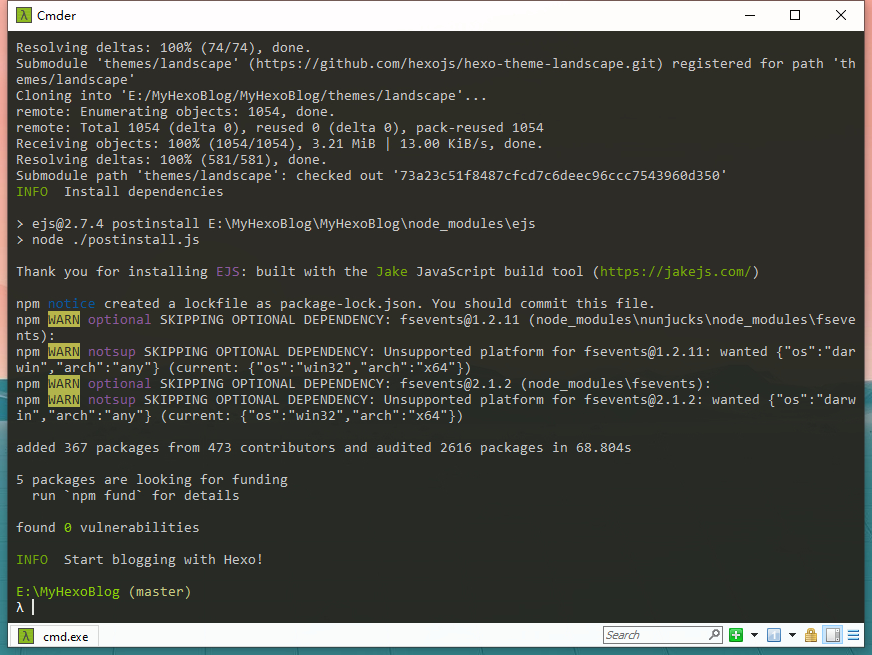Click 'ejs@2.7.4 postinstall' line
The image size is (872, 655).
click(x=276, y=224)
